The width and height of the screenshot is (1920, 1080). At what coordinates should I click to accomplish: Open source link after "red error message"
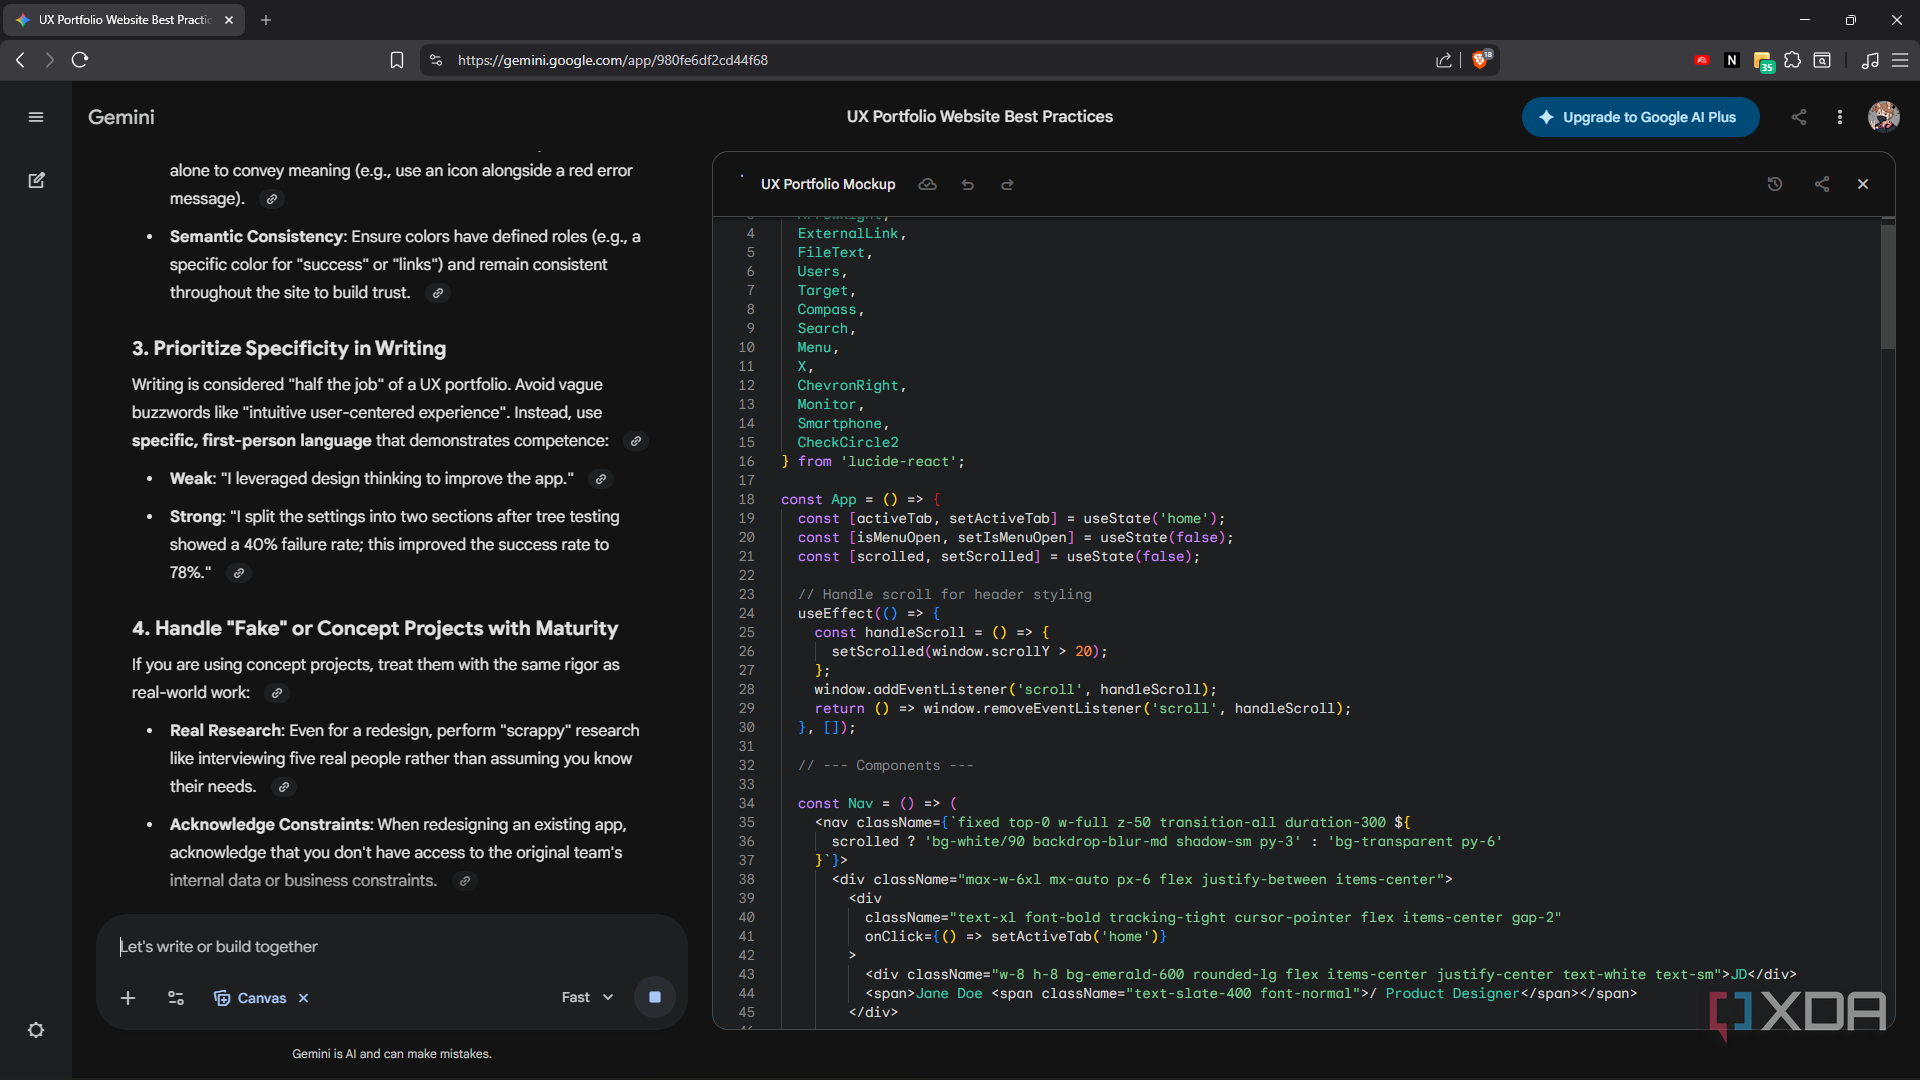[271, 199]
